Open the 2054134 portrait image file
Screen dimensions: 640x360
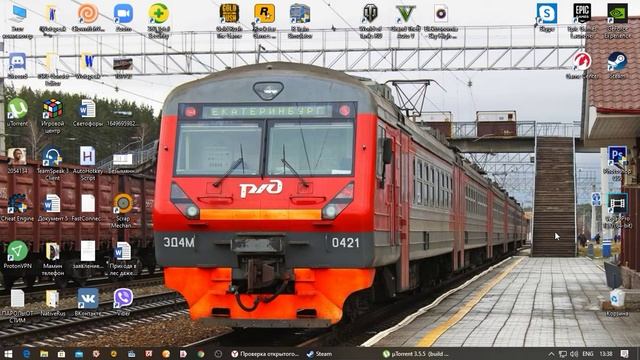(17, 156)
